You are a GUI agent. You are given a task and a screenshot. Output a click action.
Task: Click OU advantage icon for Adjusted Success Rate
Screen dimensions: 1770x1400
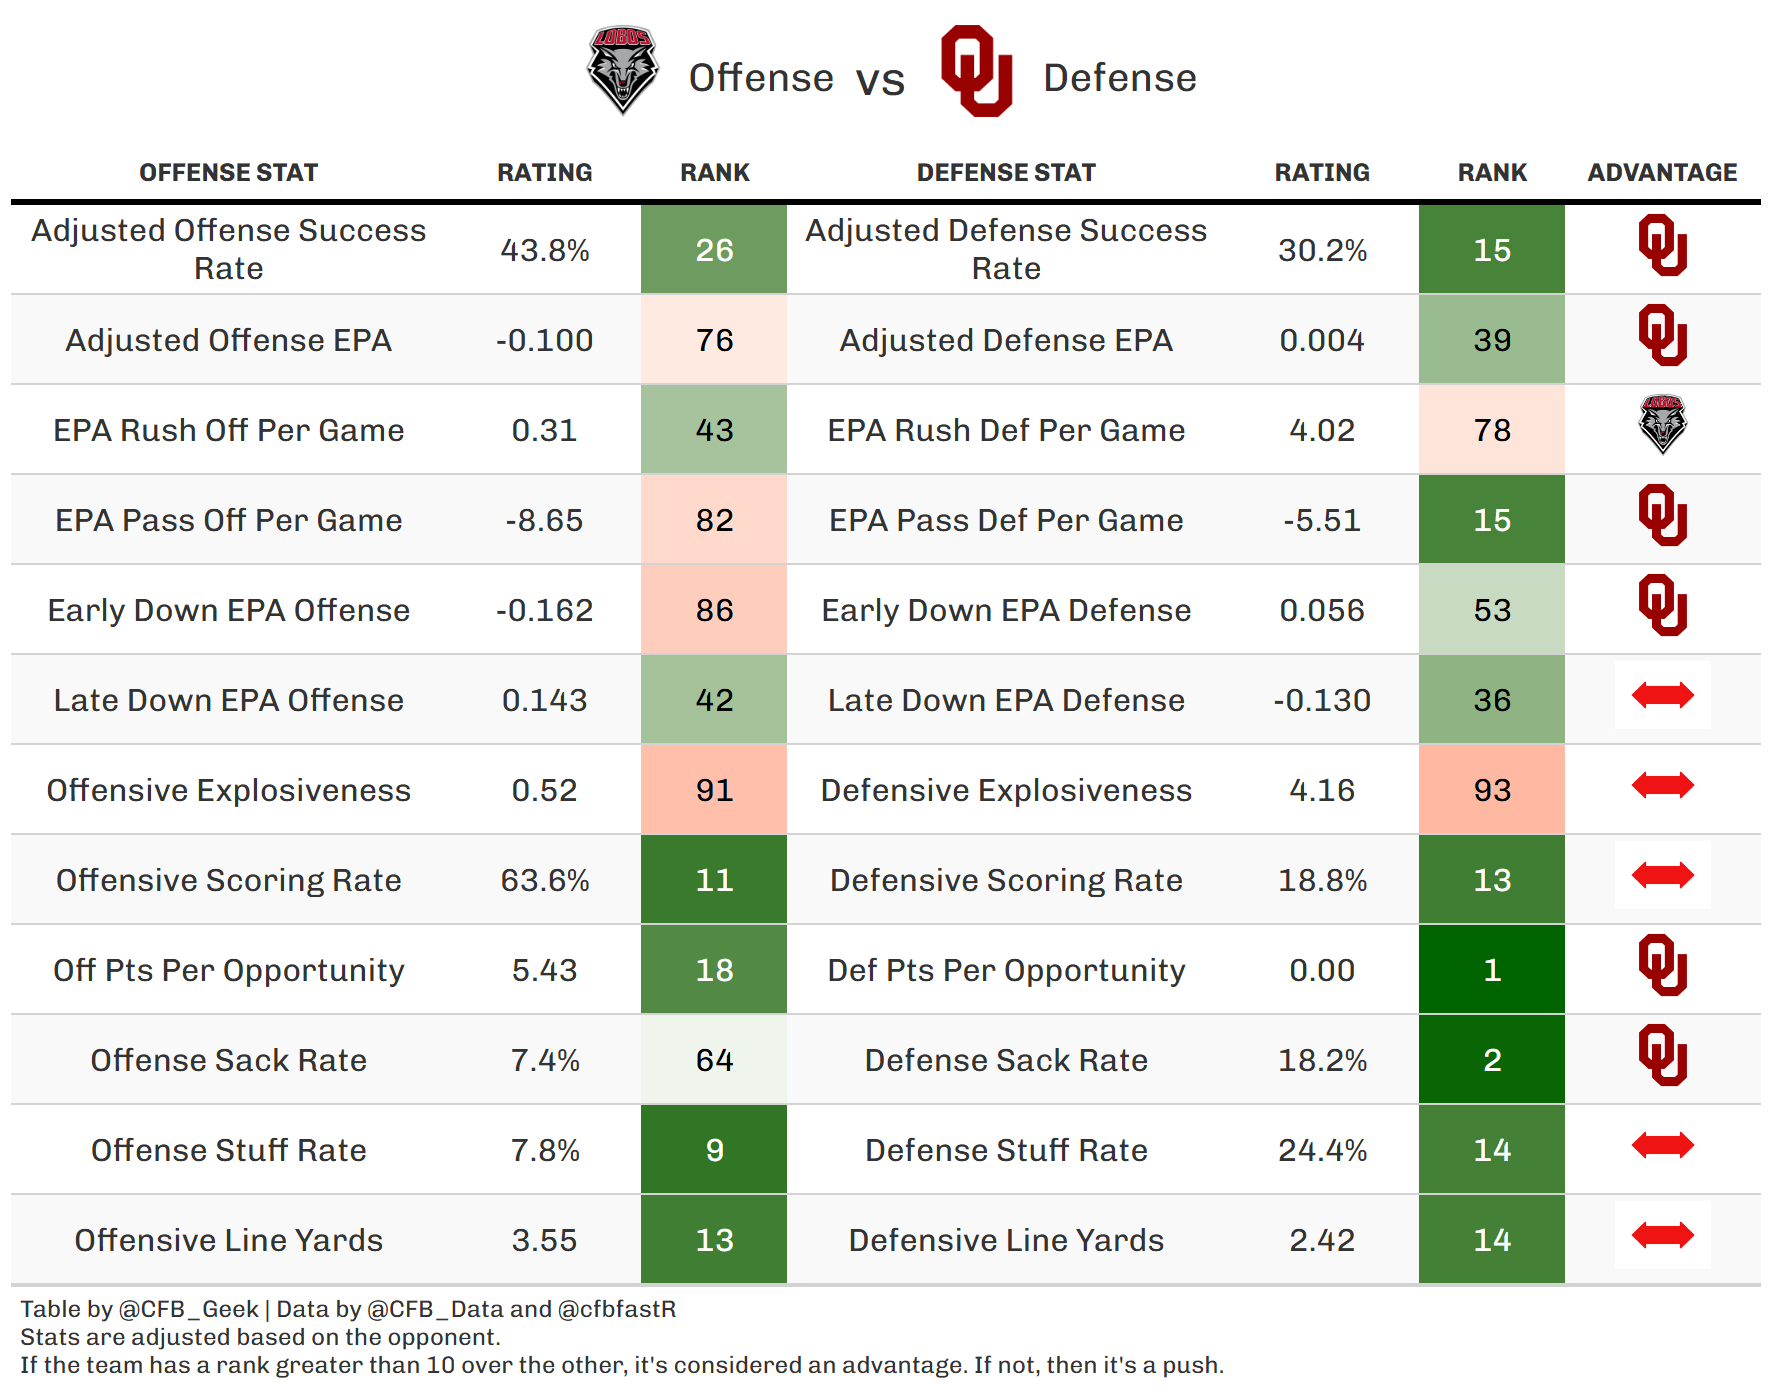(x=1662, y=245)
